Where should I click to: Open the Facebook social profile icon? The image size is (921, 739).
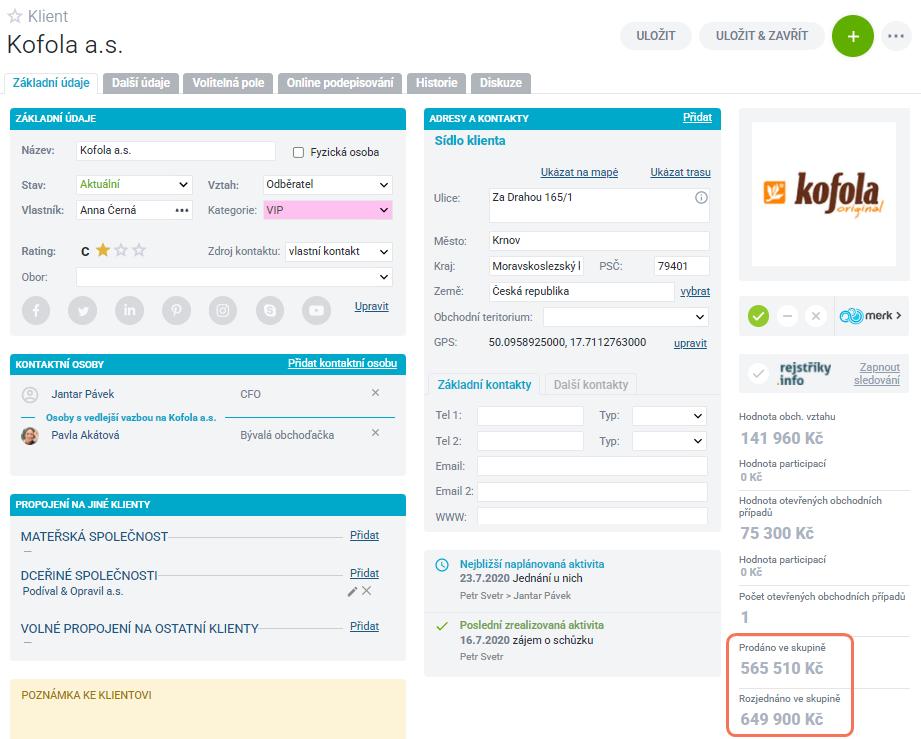point(36,310)
